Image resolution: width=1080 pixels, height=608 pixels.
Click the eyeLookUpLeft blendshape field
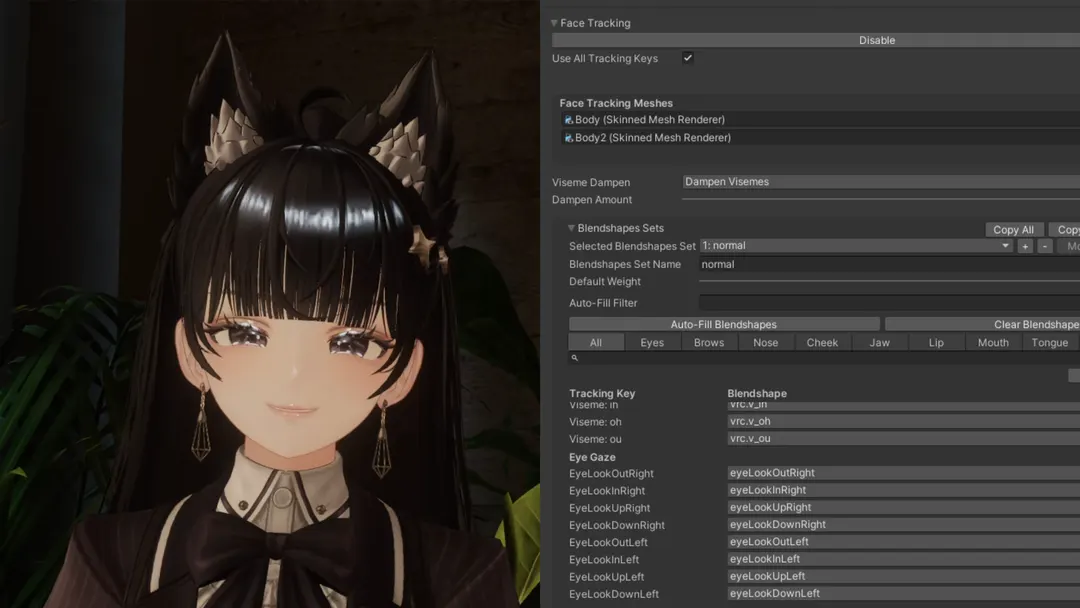coord(904,576)
